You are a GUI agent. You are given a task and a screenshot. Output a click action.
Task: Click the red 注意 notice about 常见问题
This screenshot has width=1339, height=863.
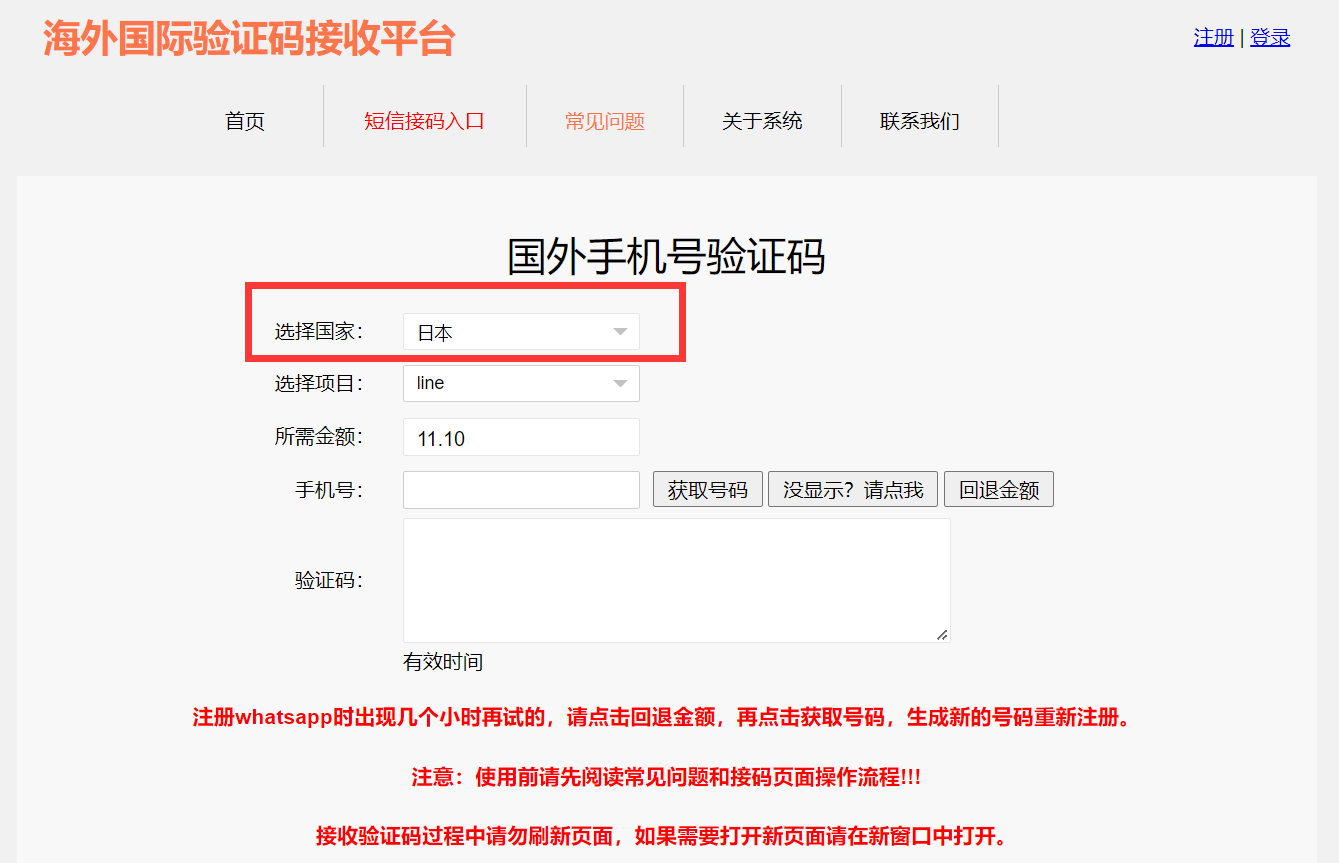pos(666,777)
